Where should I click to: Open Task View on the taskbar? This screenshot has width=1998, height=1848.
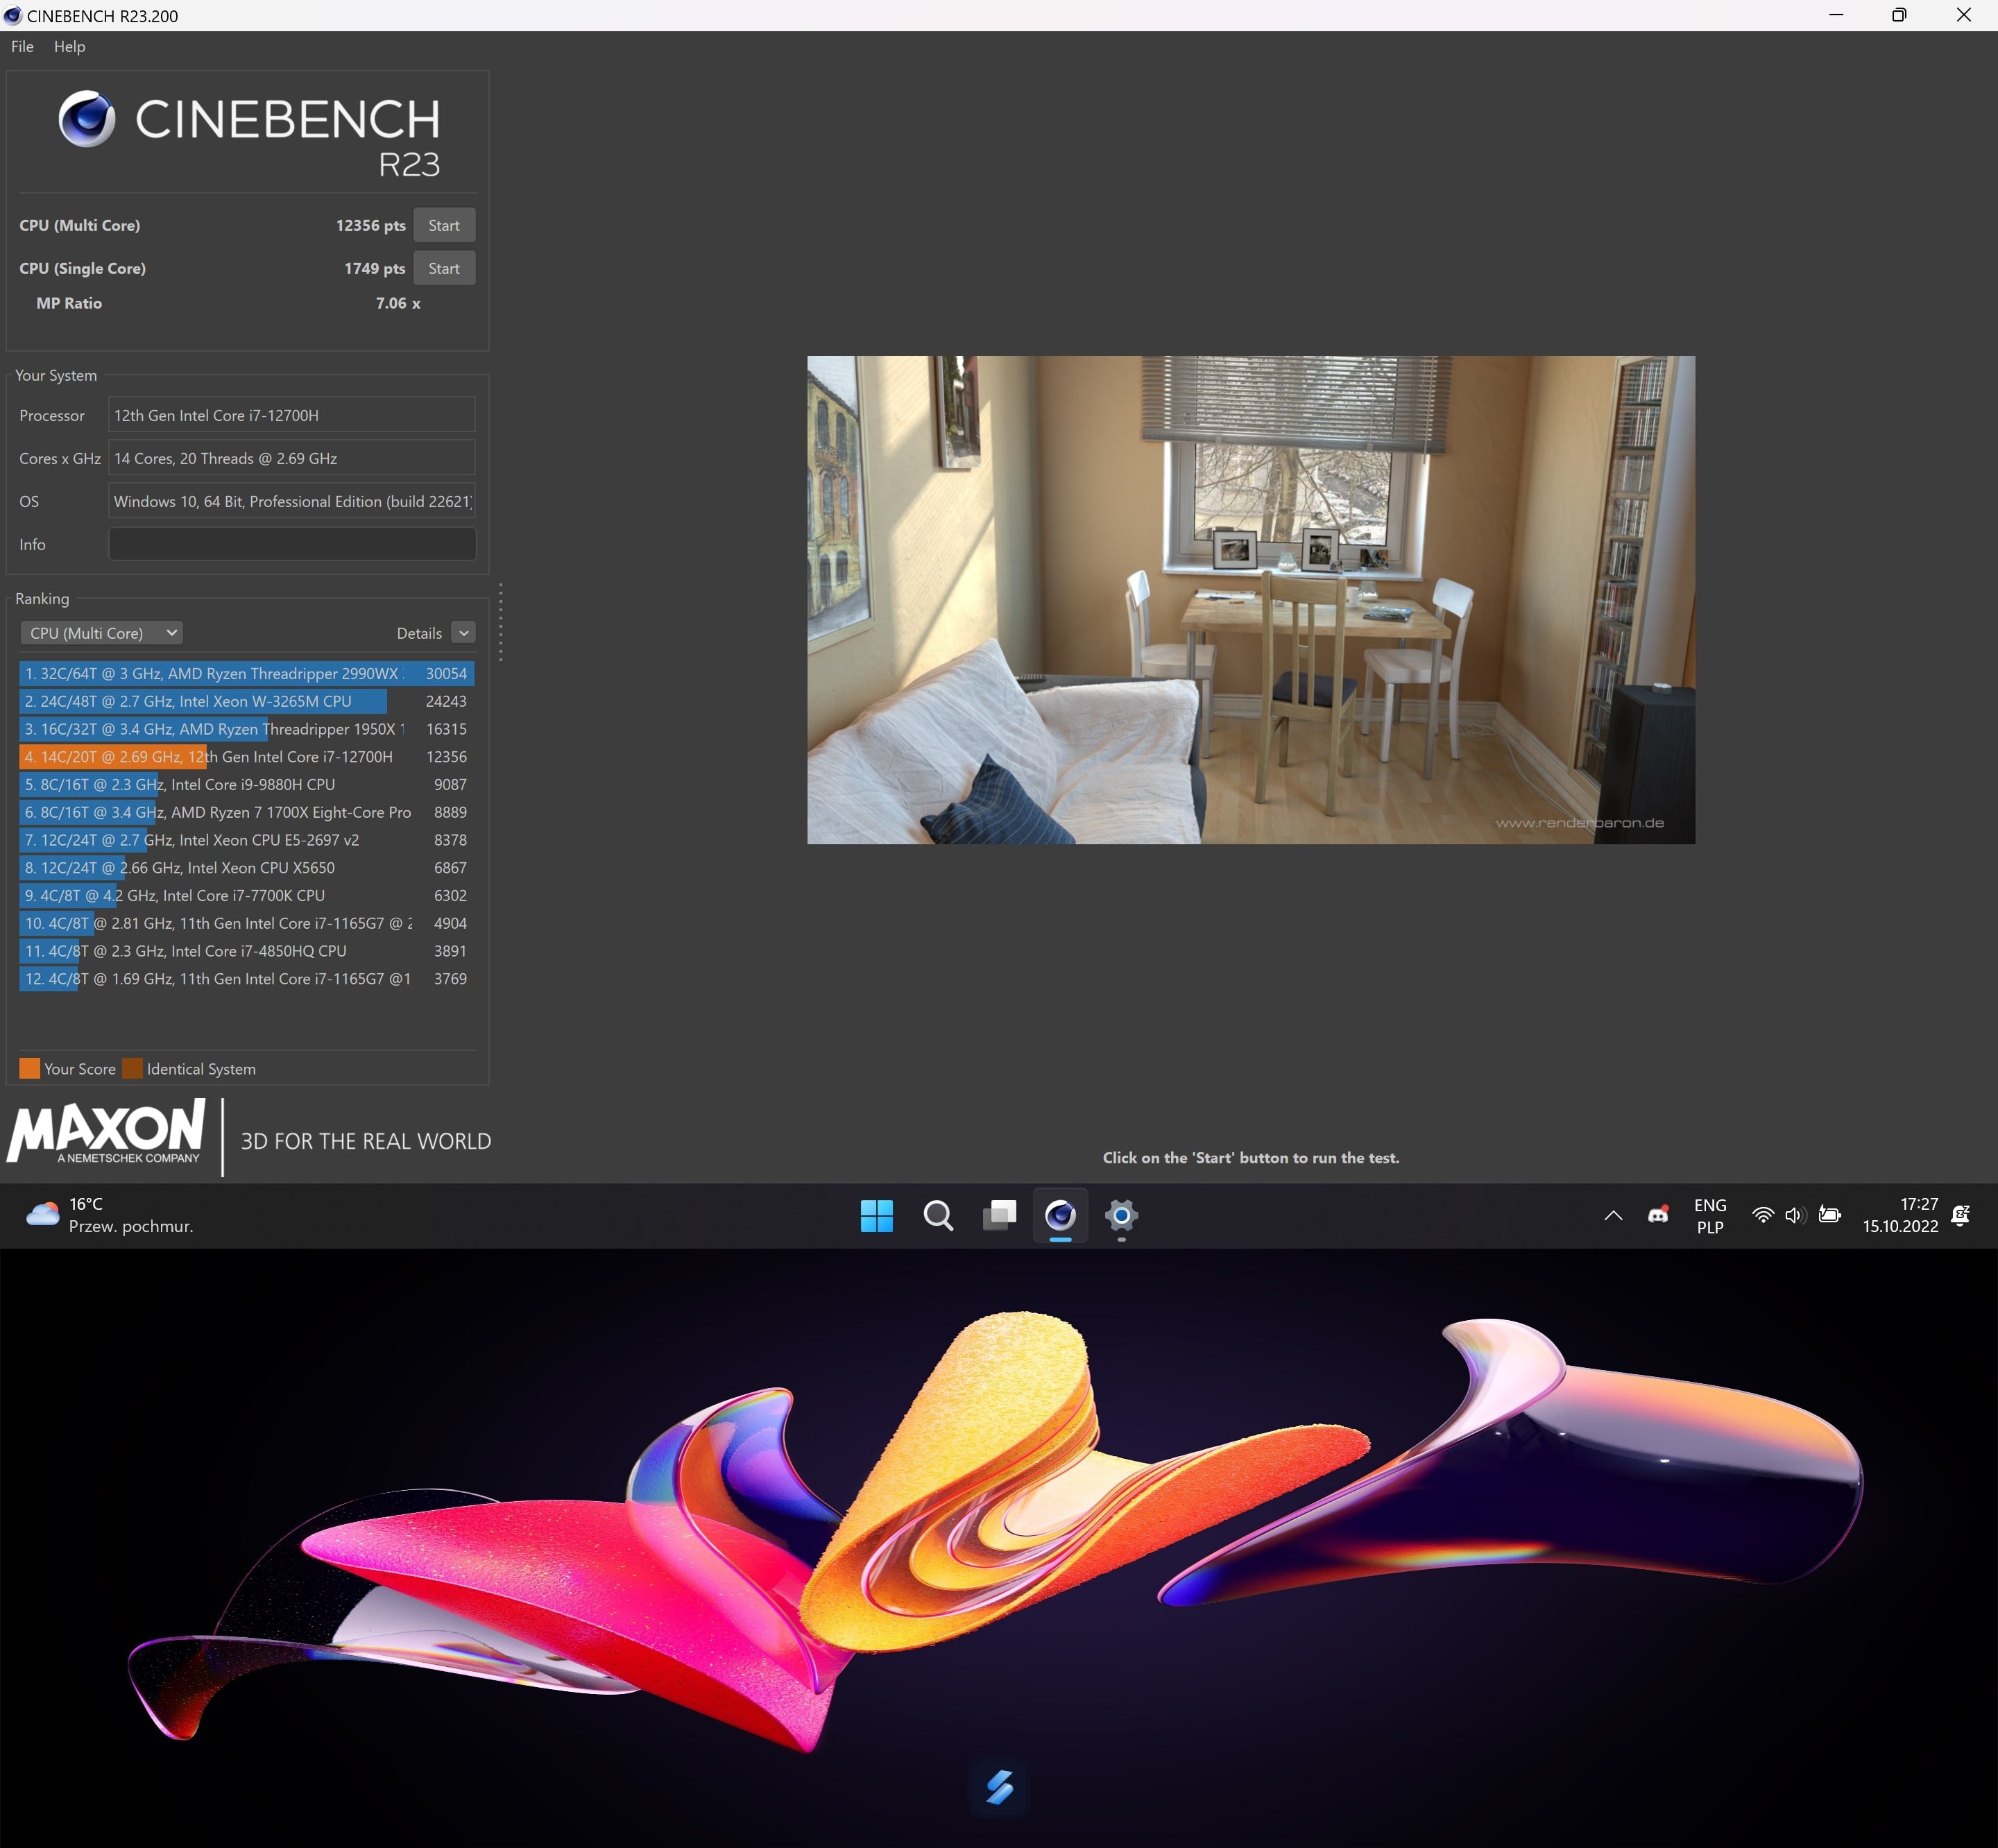point(999,1215)
